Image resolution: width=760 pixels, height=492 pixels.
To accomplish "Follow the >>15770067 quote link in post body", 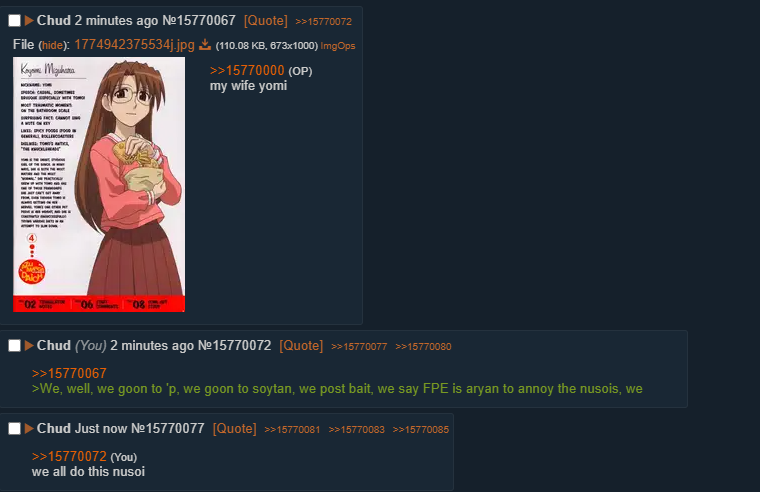I will click(x=69, y=373).
